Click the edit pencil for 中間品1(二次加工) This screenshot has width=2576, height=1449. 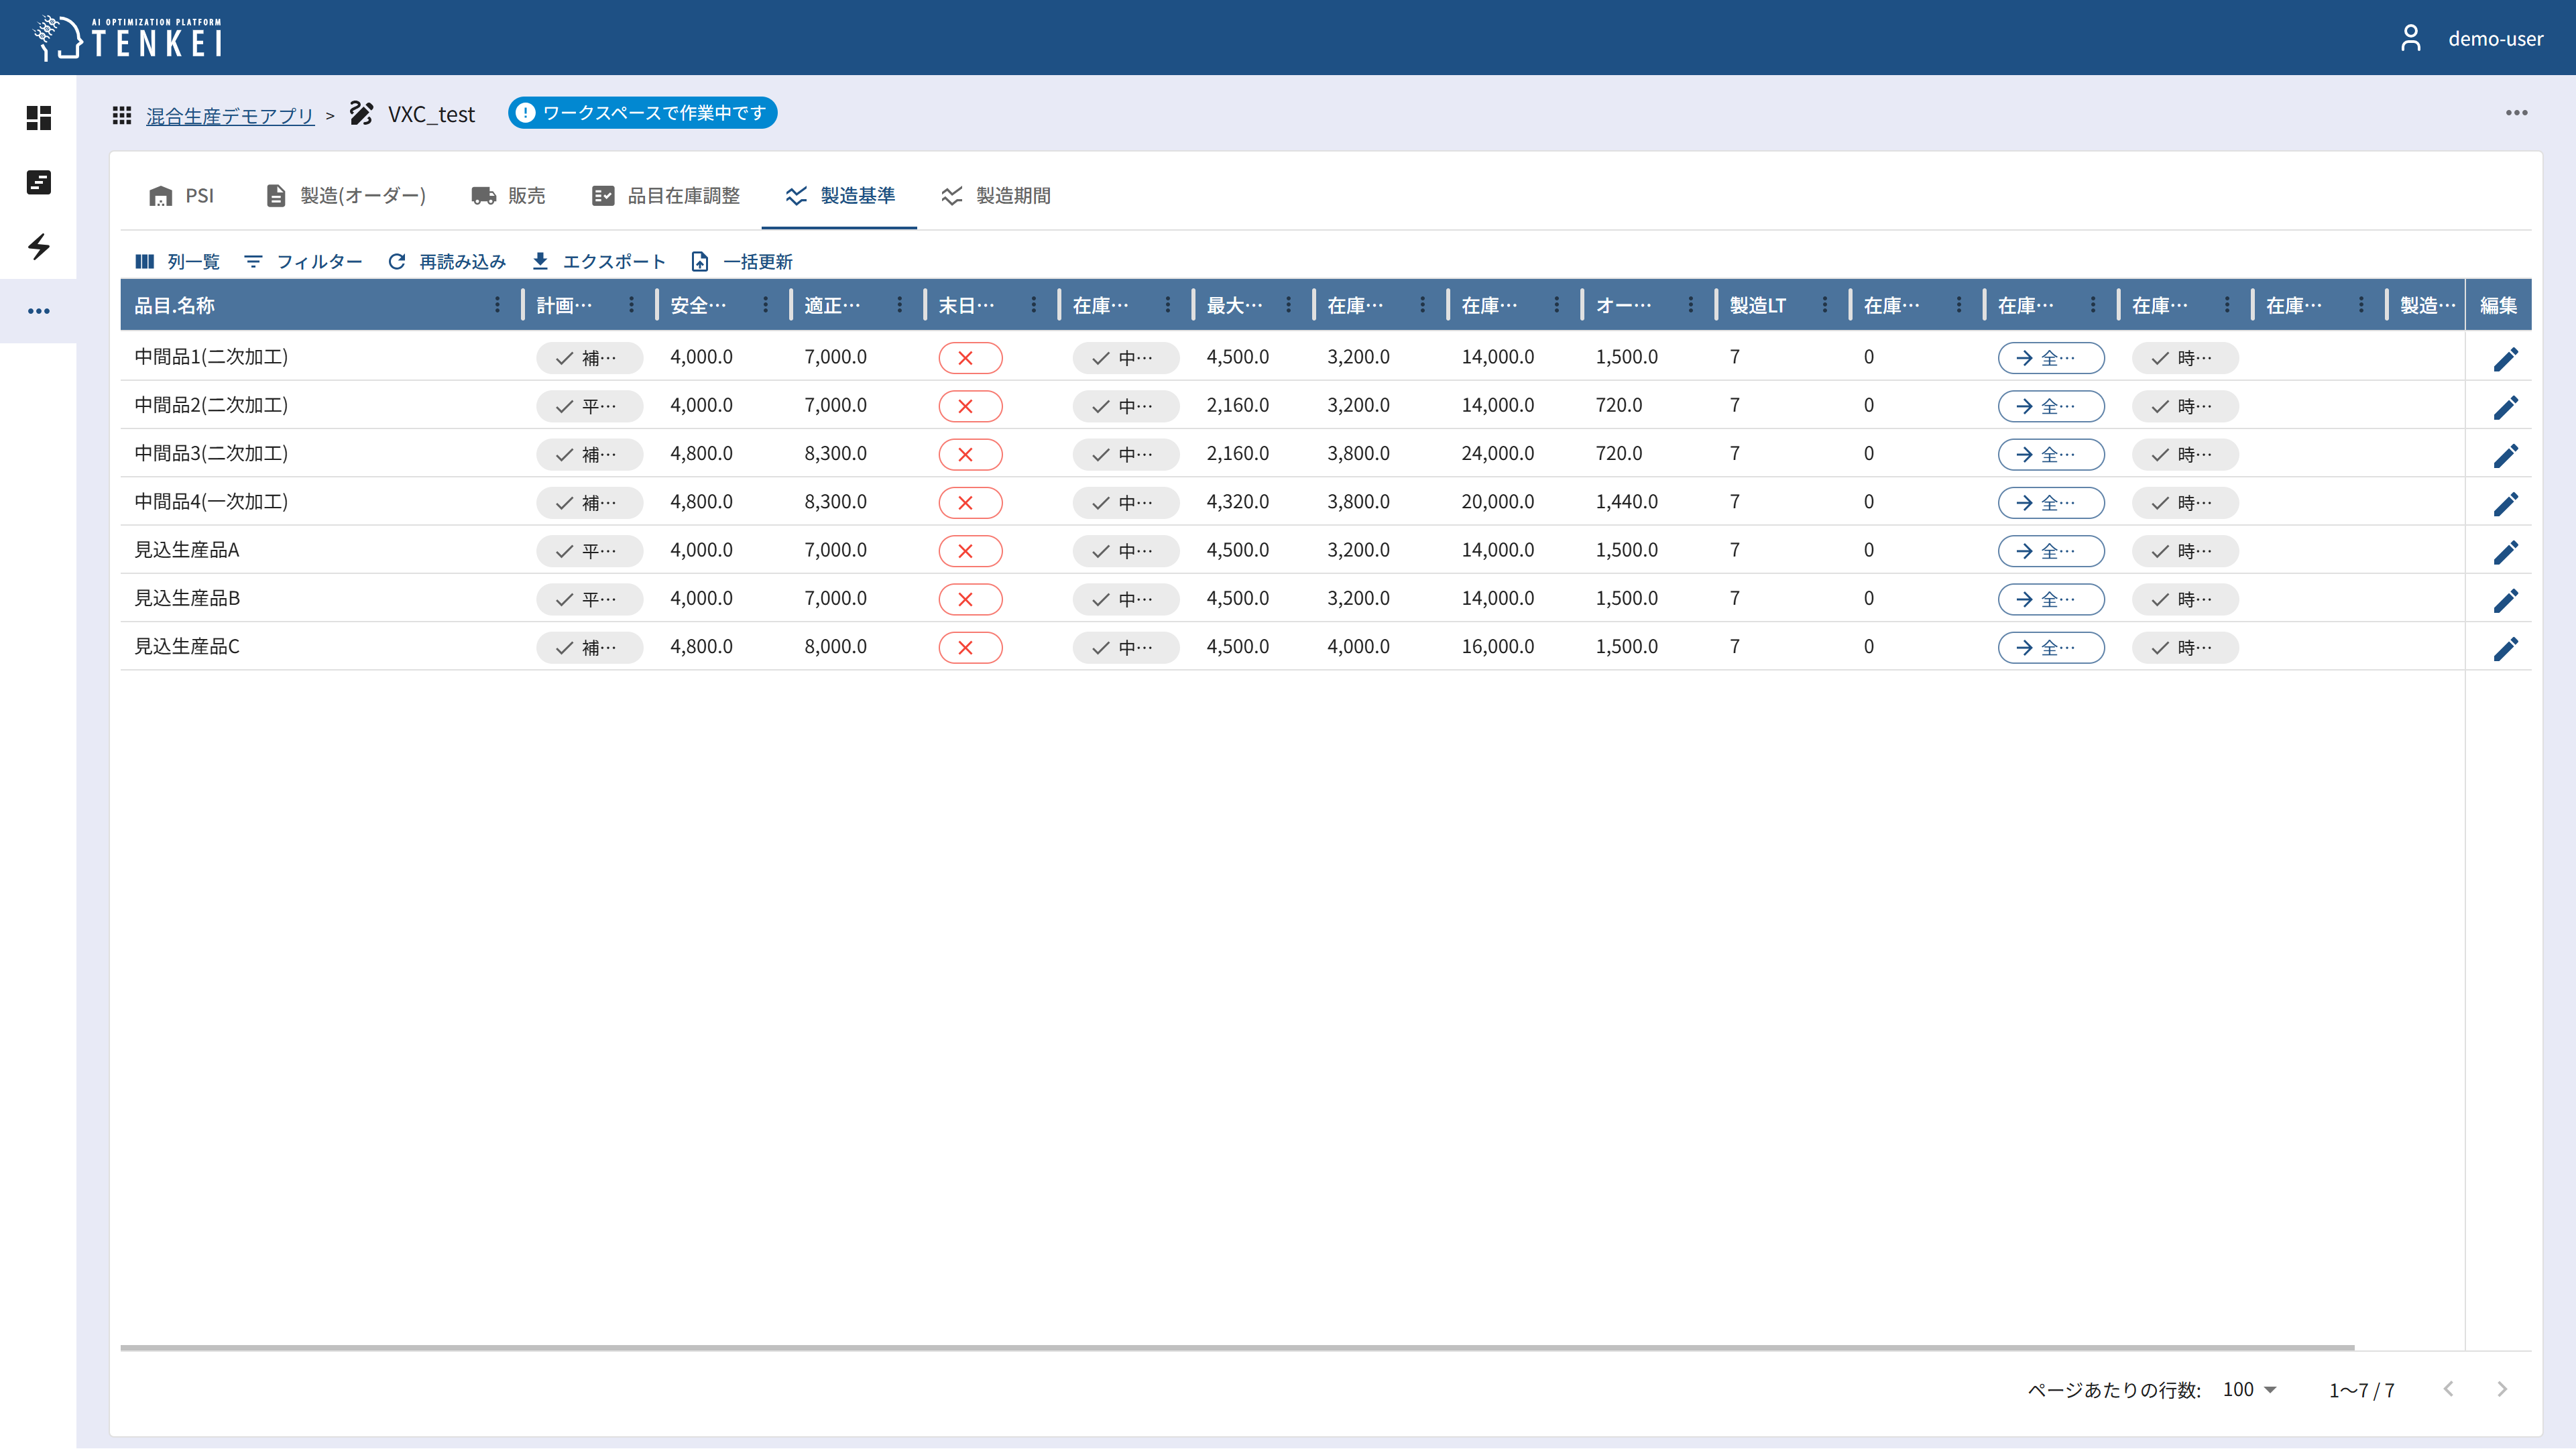(2505, 358)
